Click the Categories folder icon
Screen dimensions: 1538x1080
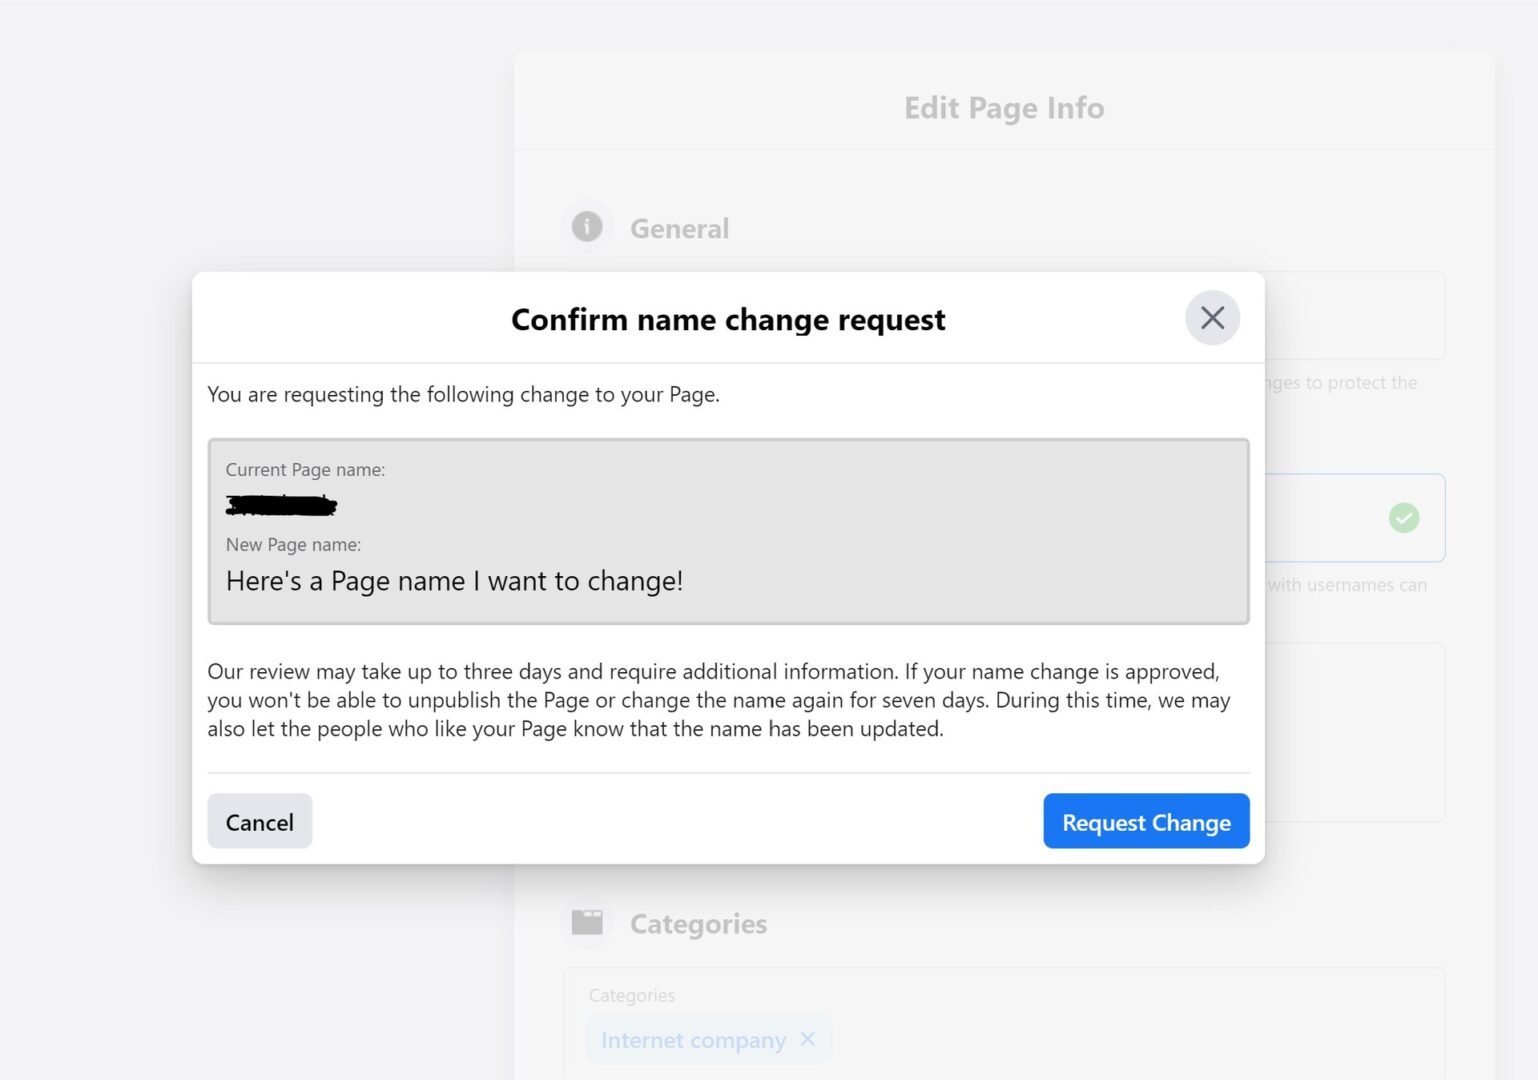pos(587,922)
